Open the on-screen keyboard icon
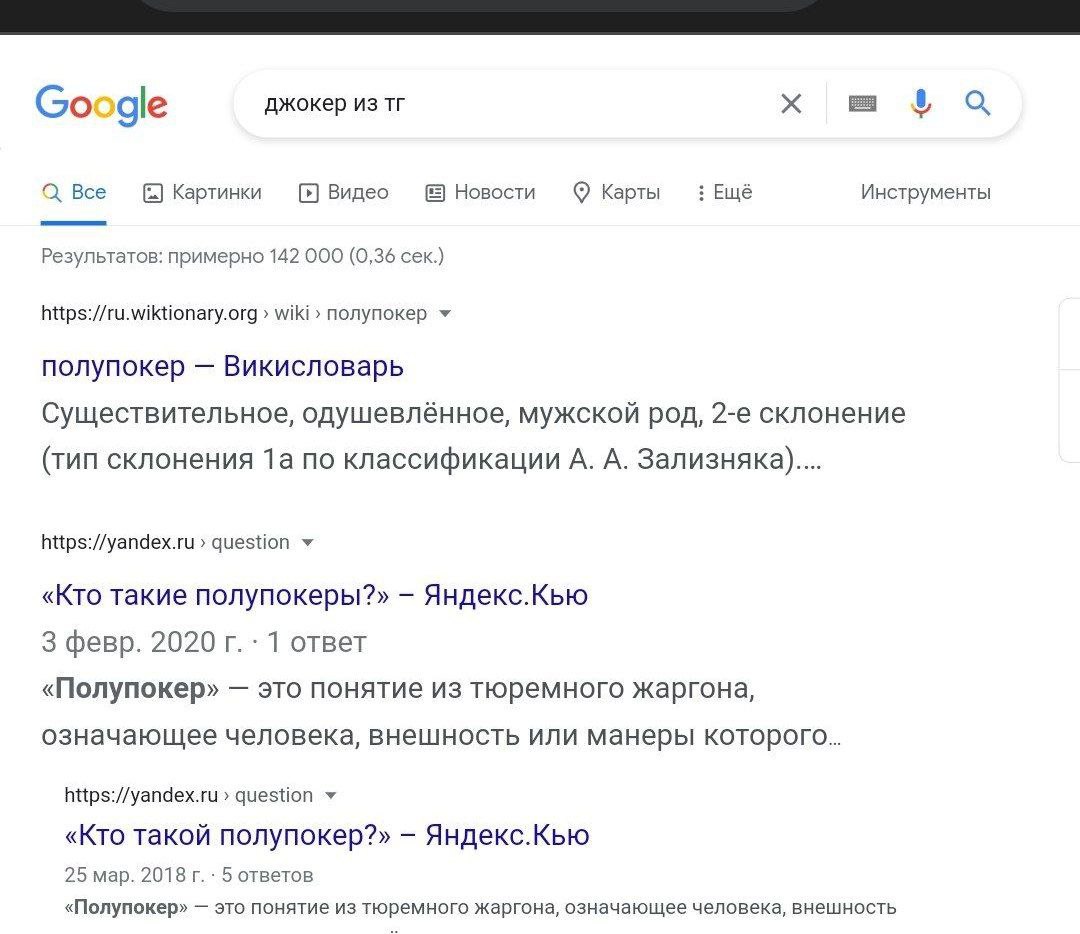Screen dimensions: 1080x934 [x=862, y=104]
